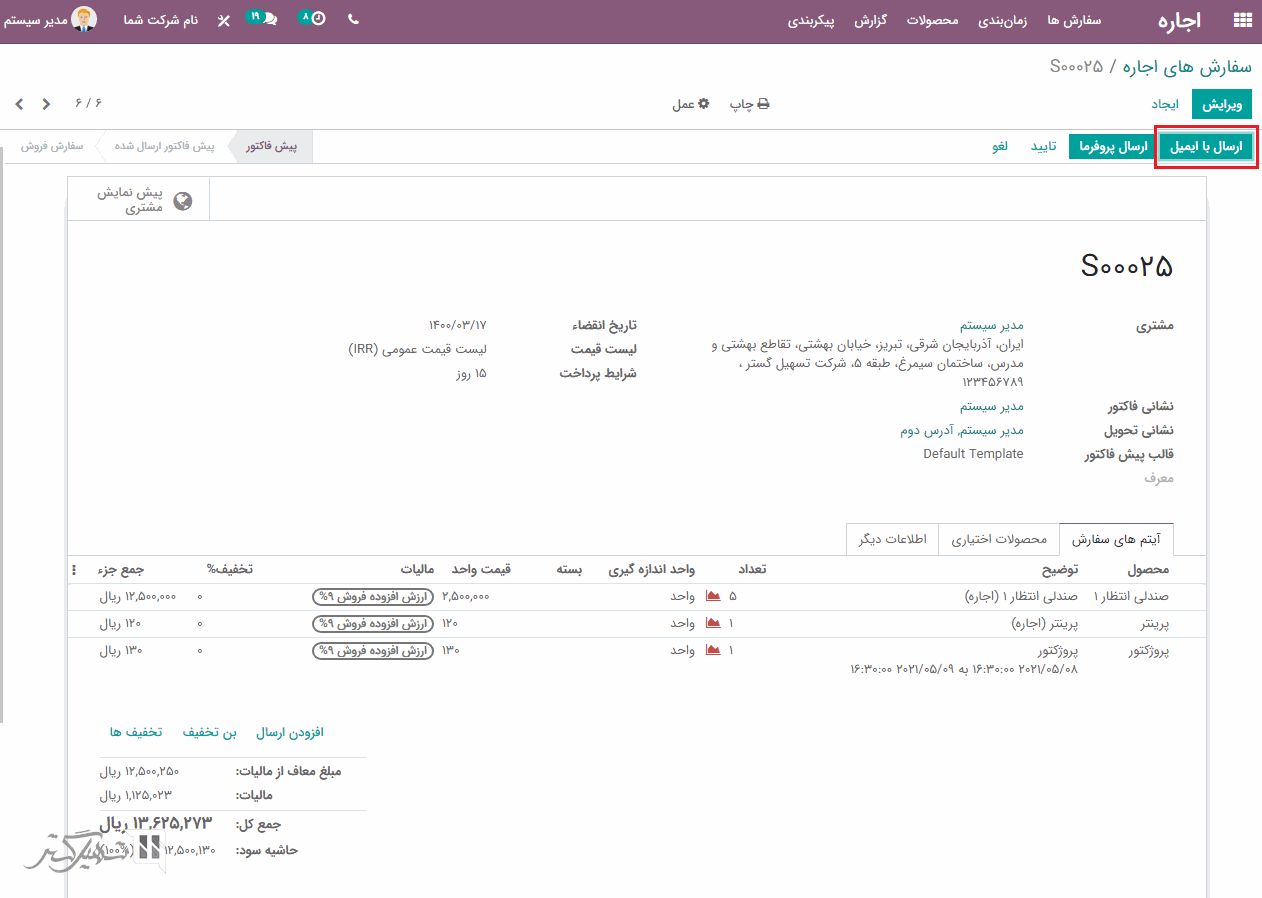Open the activities clock icon with badge 8

click(313, 19)
